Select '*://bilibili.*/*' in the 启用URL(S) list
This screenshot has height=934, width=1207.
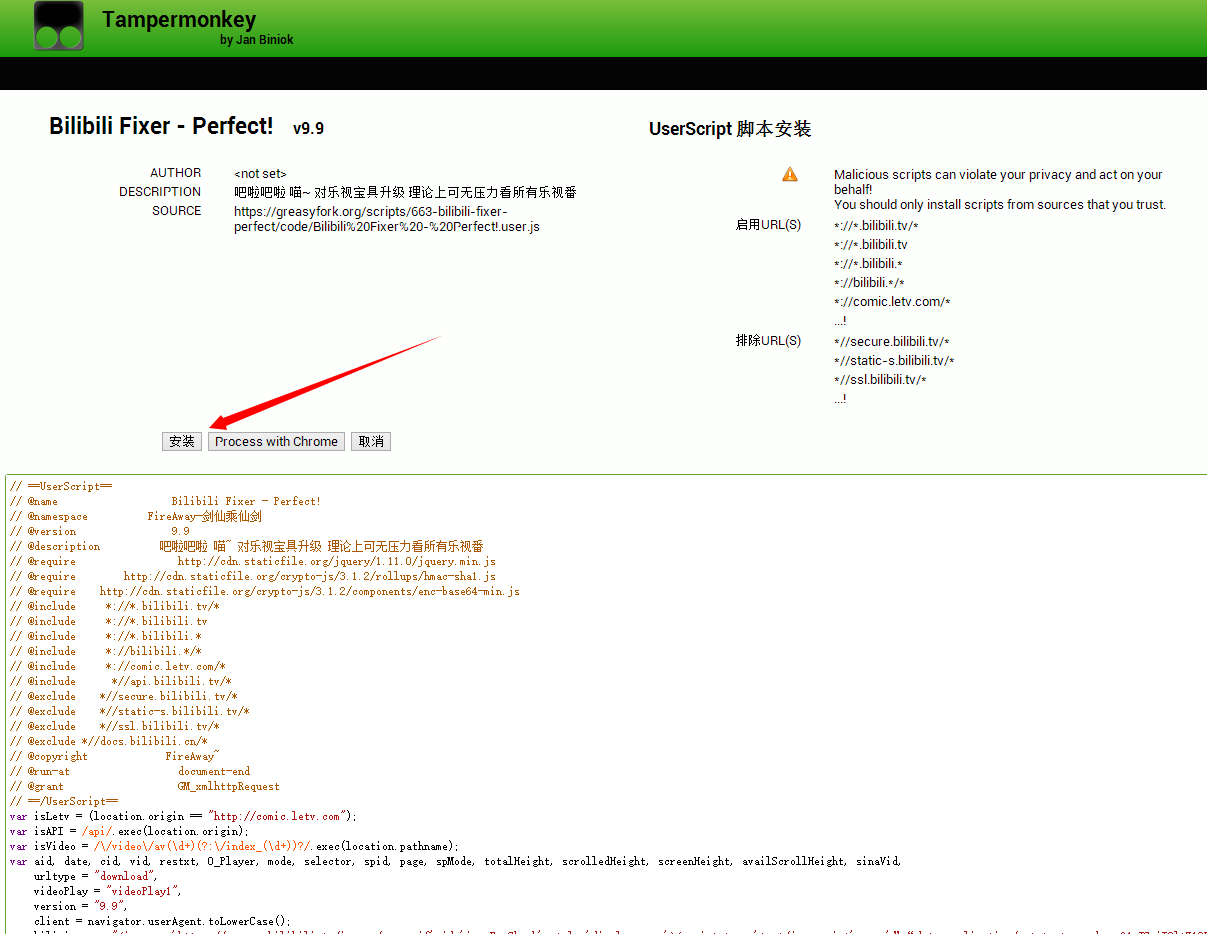pyautogui.click(x=869, y=283)
